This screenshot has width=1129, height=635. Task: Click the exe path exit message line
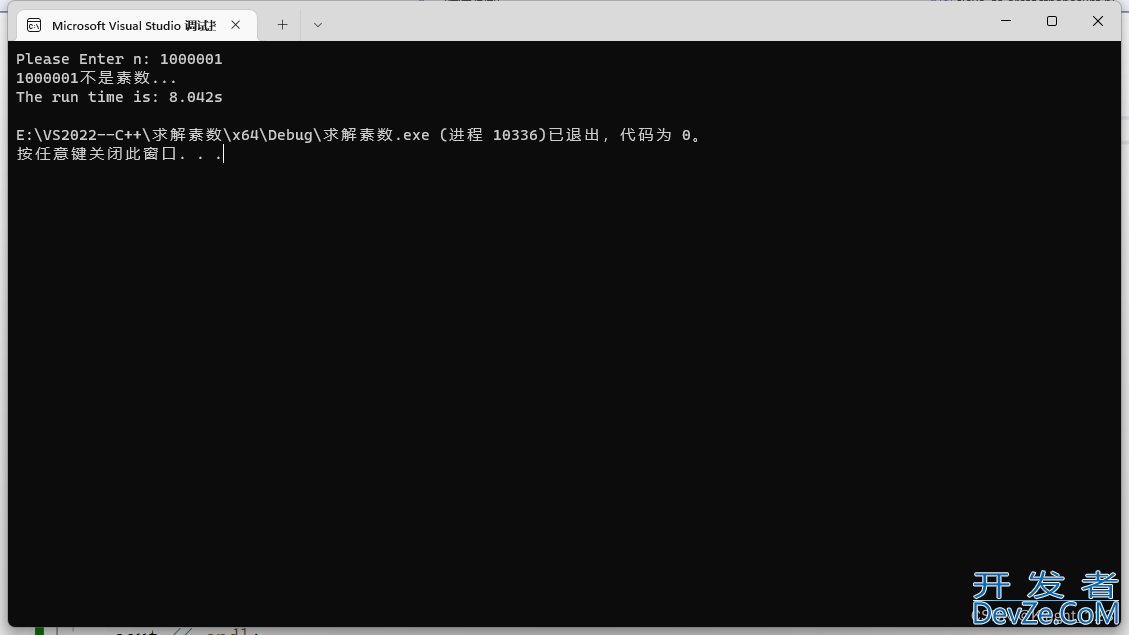(359, 135)
